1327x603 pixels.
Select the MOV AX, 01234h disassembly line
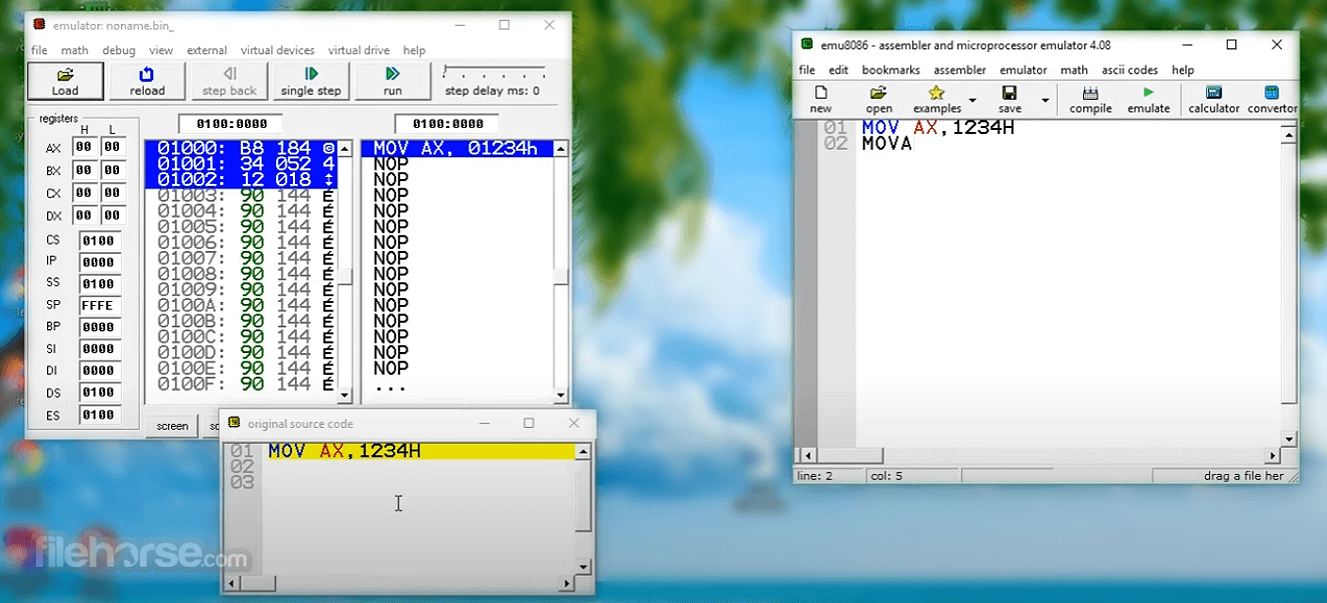456,149
